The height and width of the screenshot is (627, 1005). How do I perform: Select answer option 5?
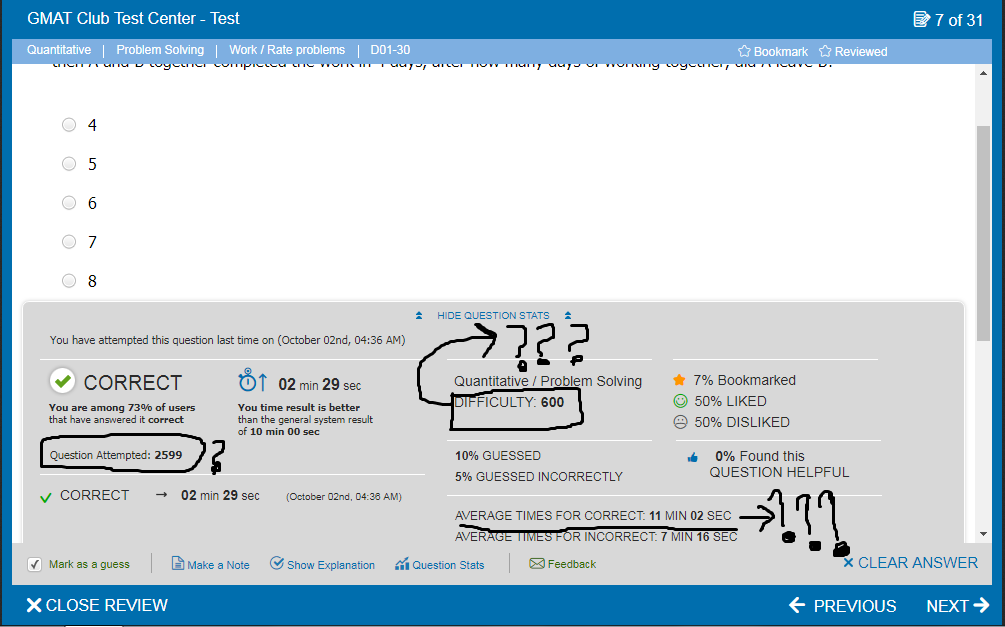click(x=69, y=163)
